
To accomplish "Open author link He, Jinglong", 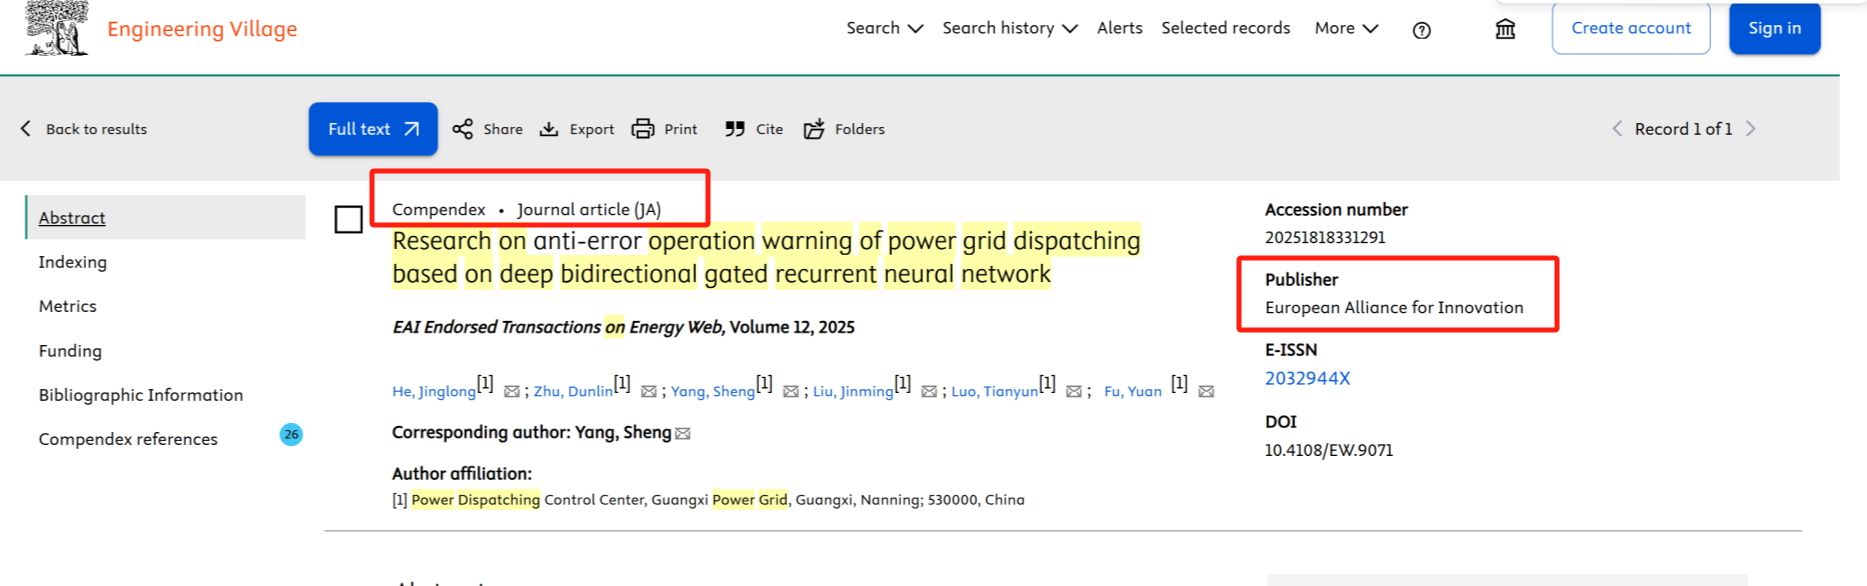I will click(434, 391).
